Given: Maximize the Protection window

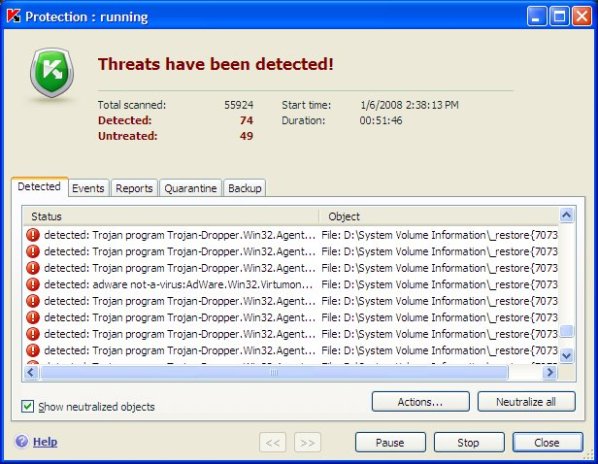Looking at the screenshot, I should pos(559,16).
